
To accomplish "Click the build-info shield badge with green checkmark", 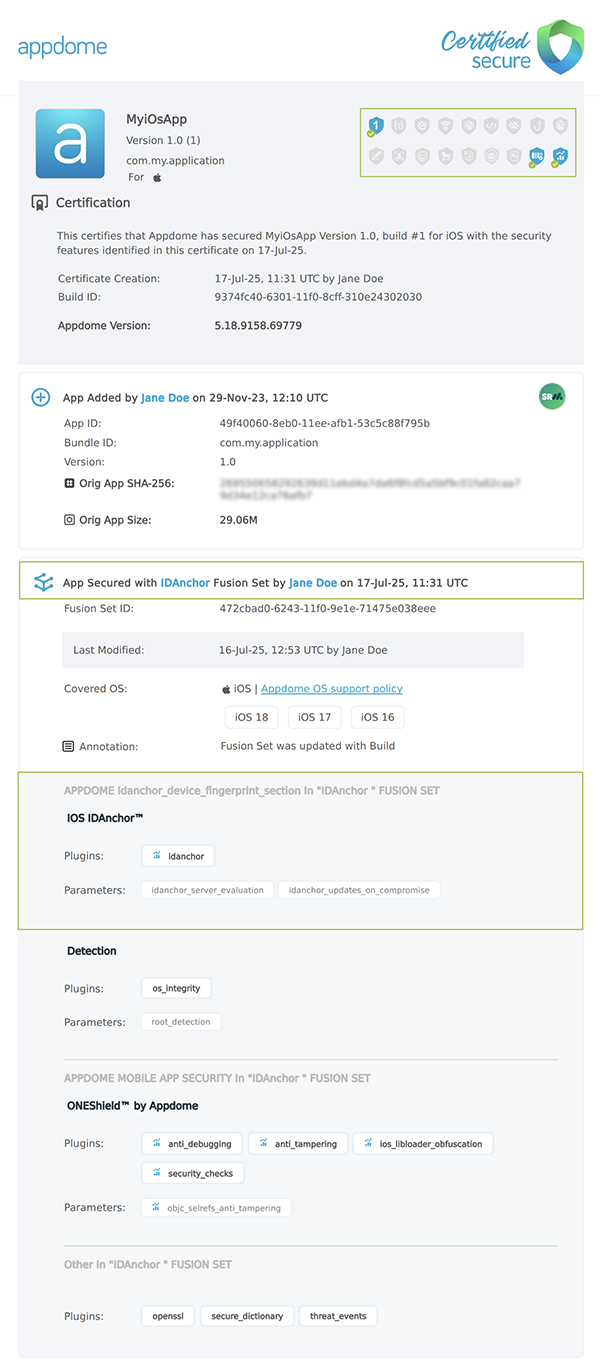I will coord(536,156).
